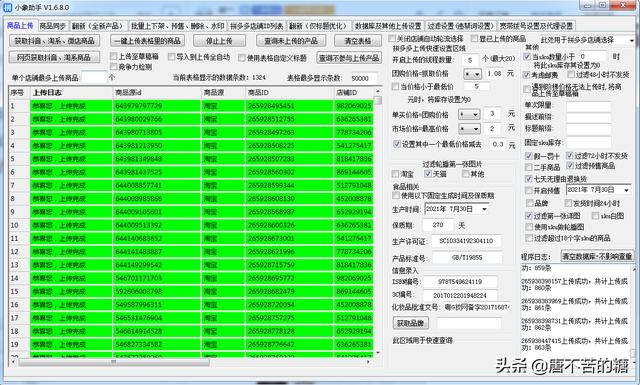Click the 保质期 days input field

(x=438, y=225)
